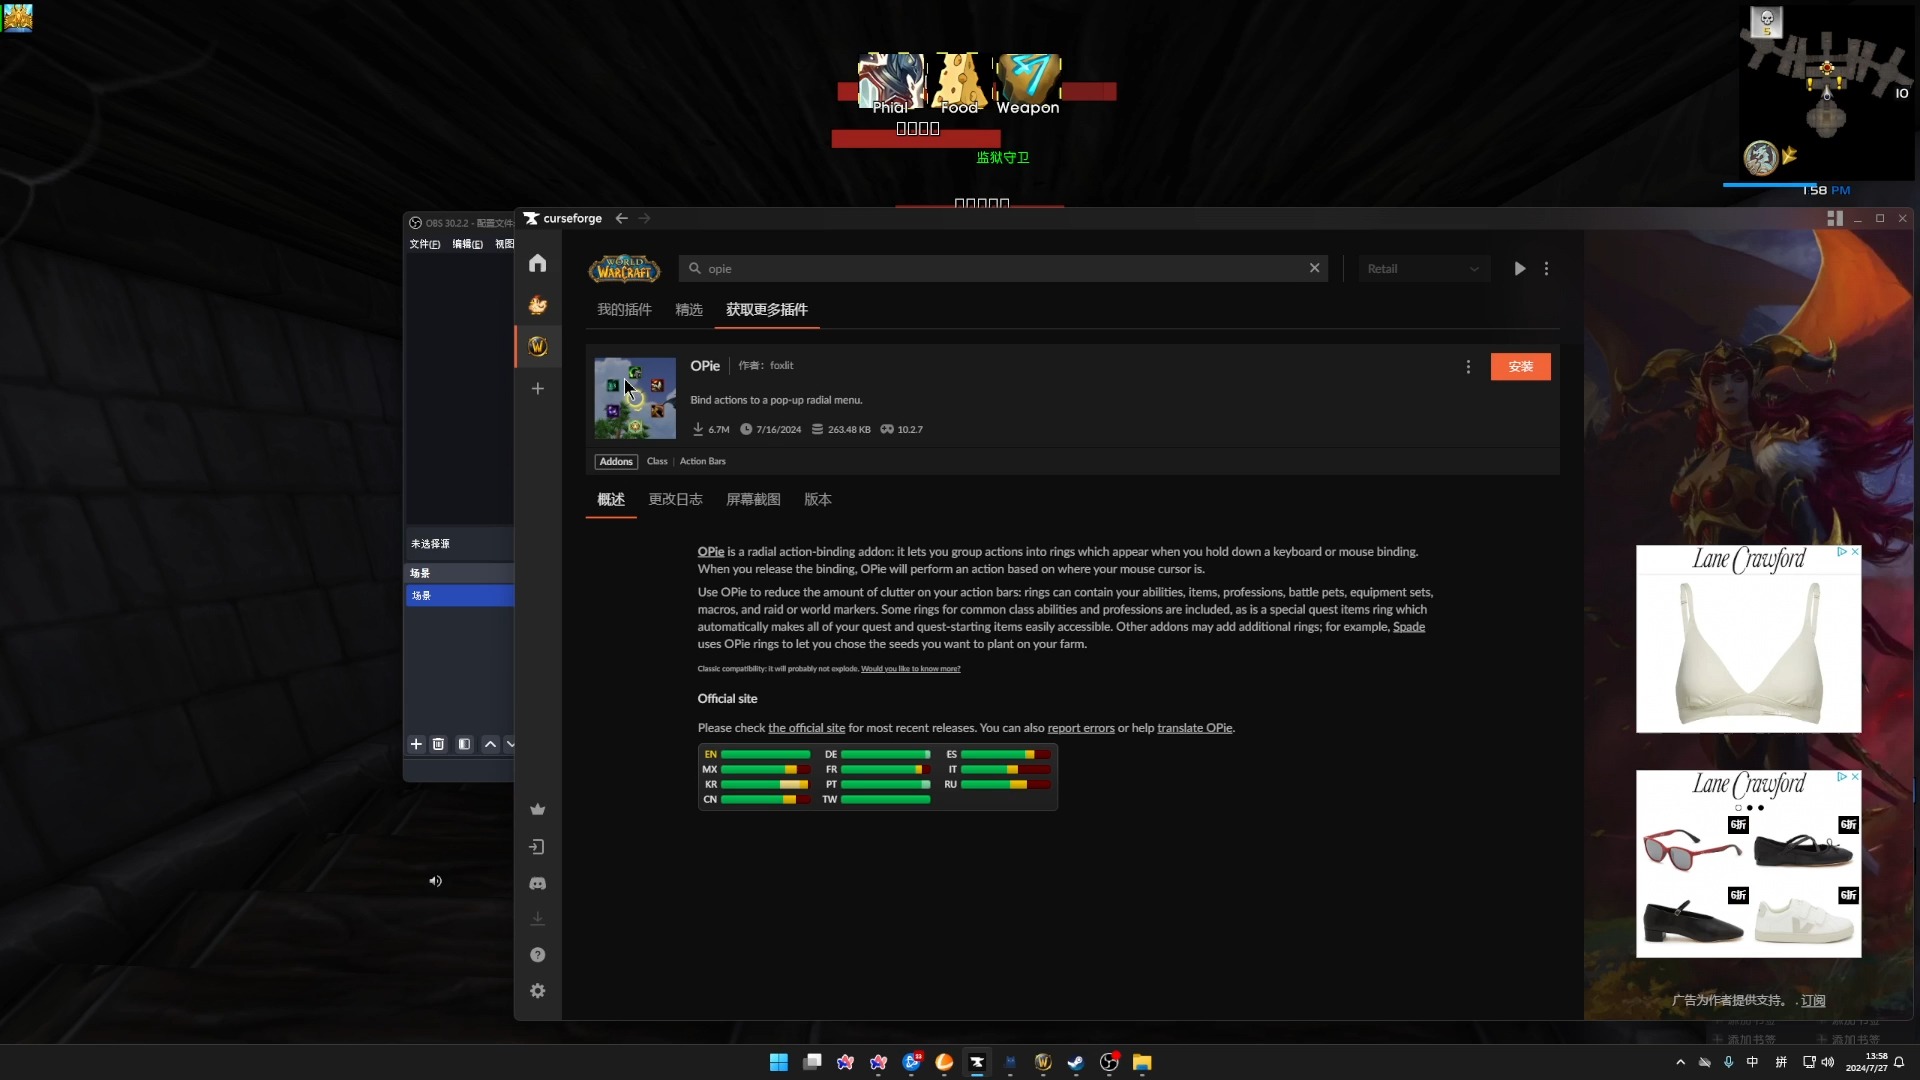Open Steam from the taskbar
This screenshot has width=1920, height=1080.
[x=1076, y=1062]
